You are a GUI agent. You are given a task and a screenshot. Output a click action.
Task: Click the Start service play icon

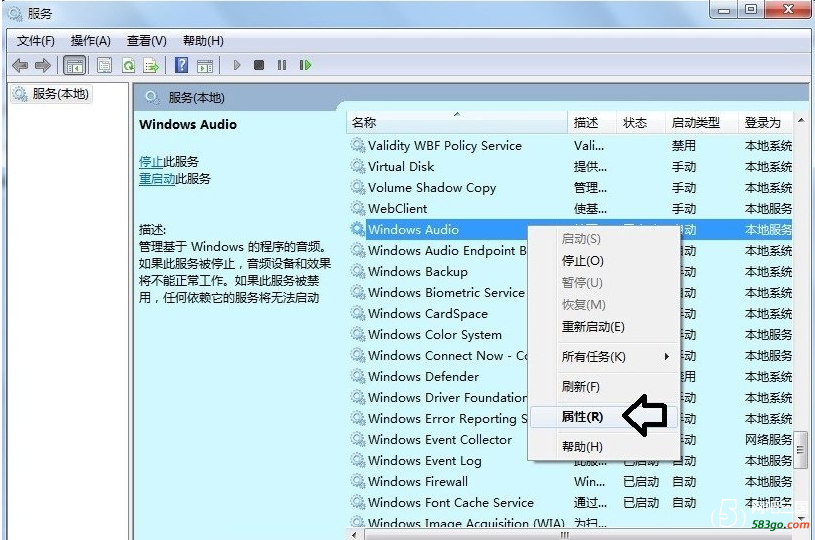[237, 65]
